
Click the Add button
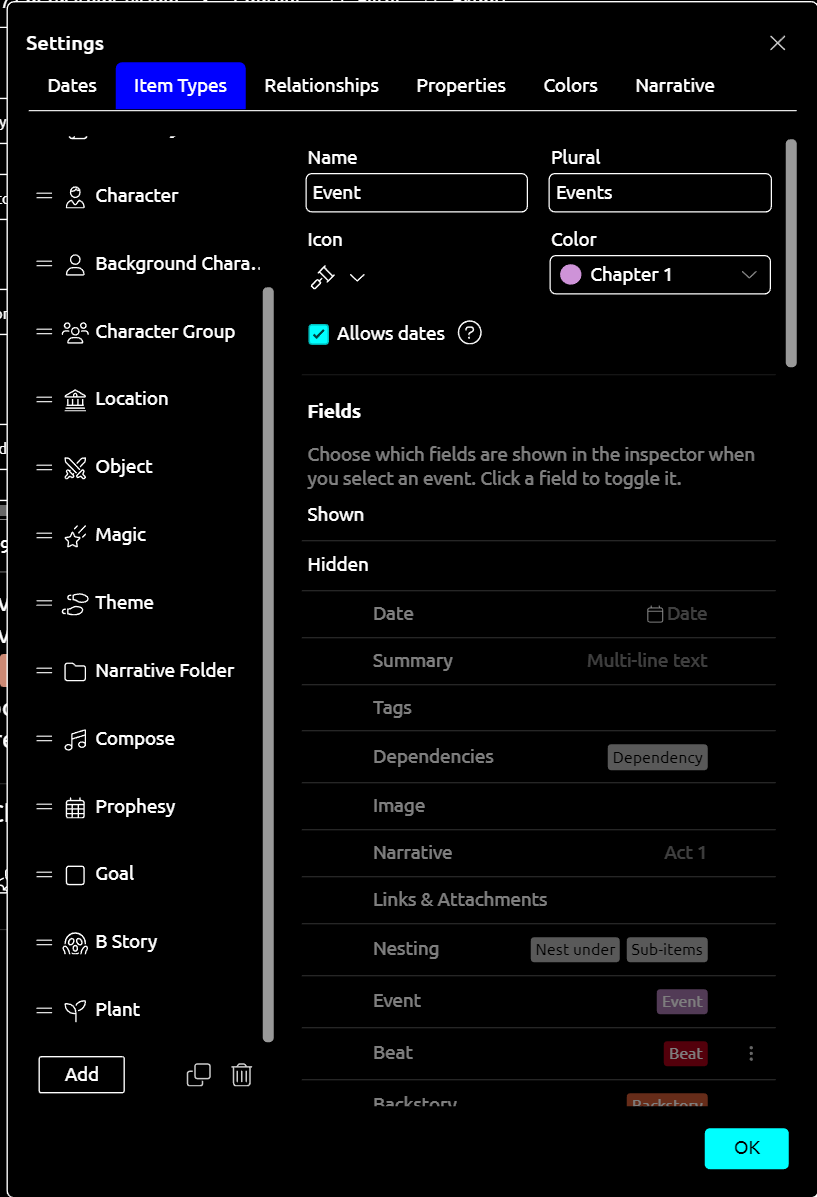pos(82,1074)
